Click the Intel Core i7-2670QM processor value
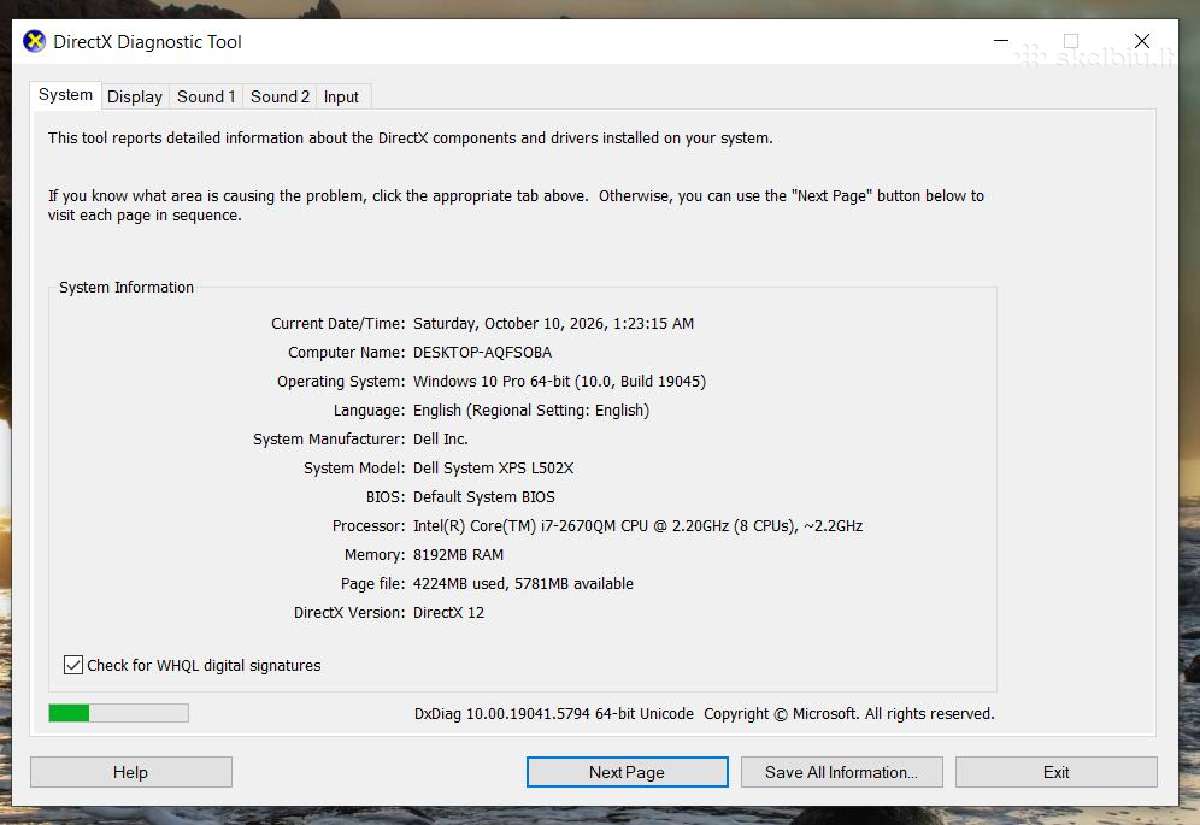 click(638, 526)
